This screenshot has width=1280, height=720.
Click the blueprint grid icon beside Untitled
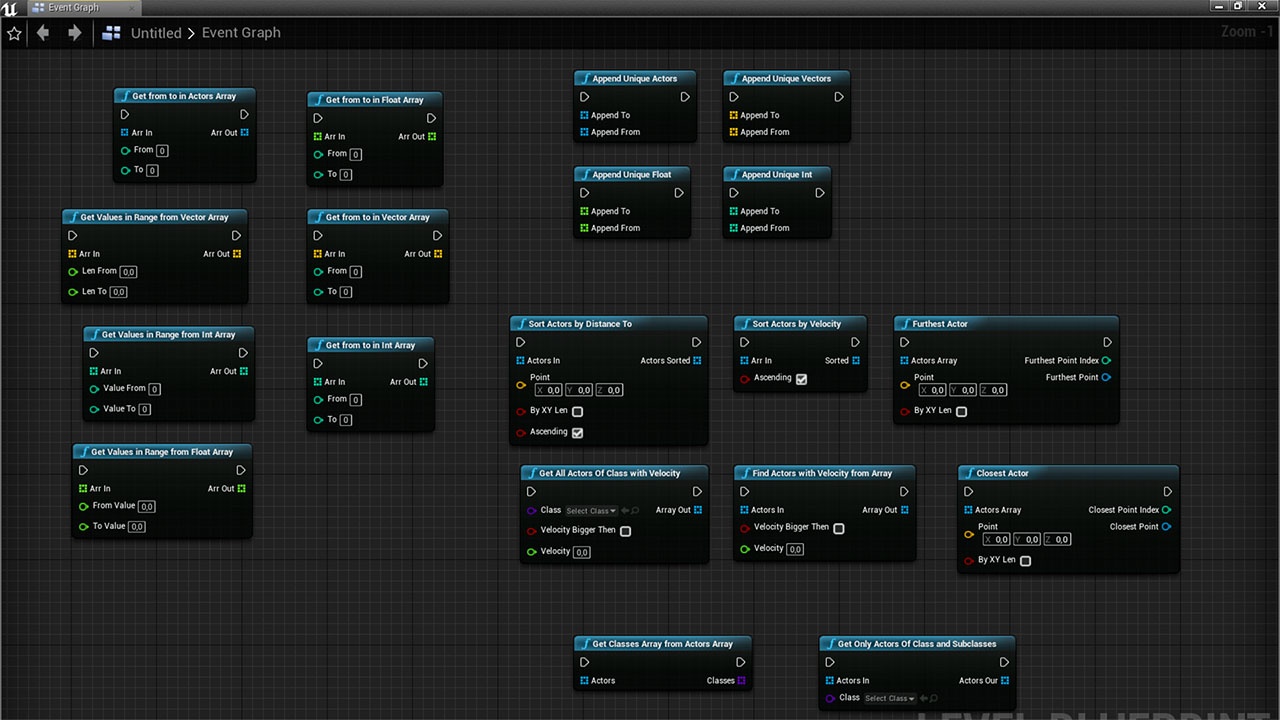[x=112, y=33]
